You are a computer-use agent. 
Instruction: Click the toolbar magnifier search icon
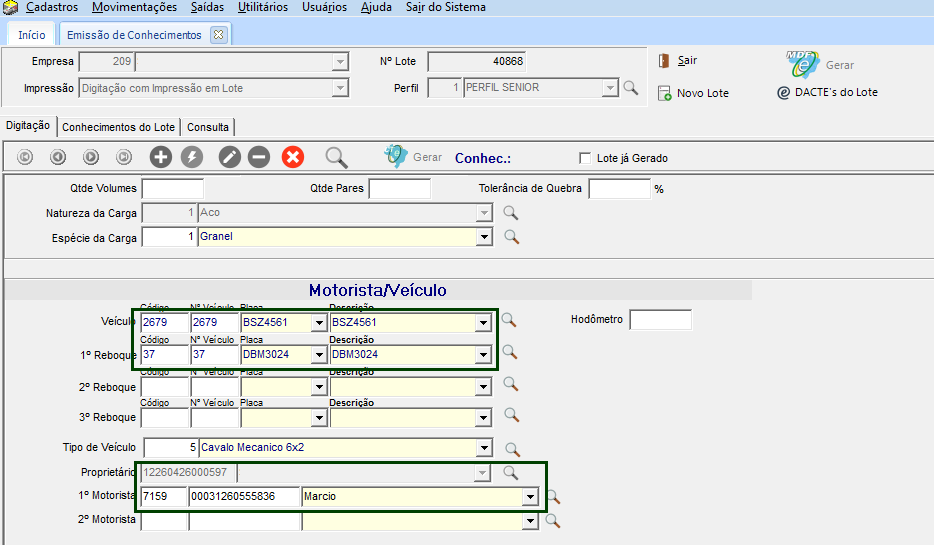[337, 157]
